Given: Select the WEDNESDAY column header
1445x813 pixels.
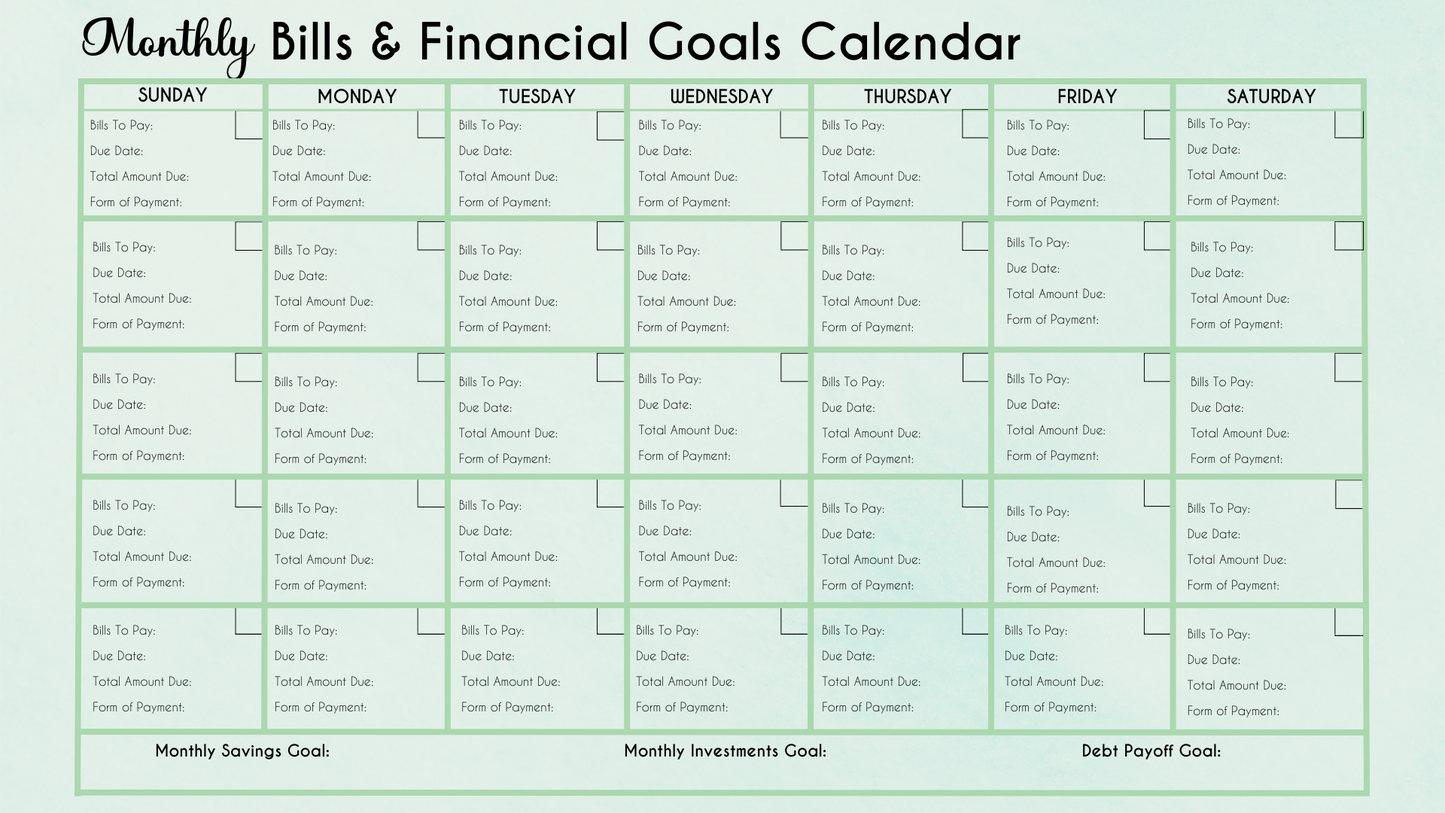Looking at the screenshot, I should [x=721, y=96].
